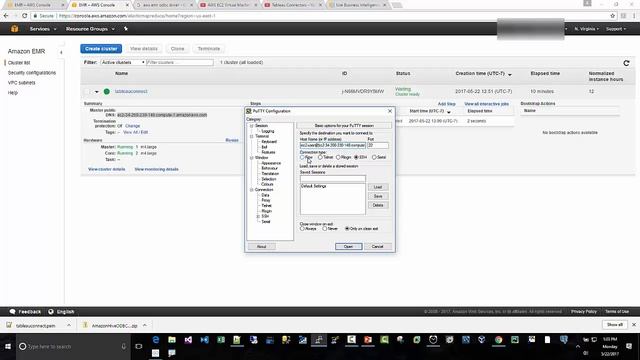Open the N. Virginia region menu

pos(587,29)
